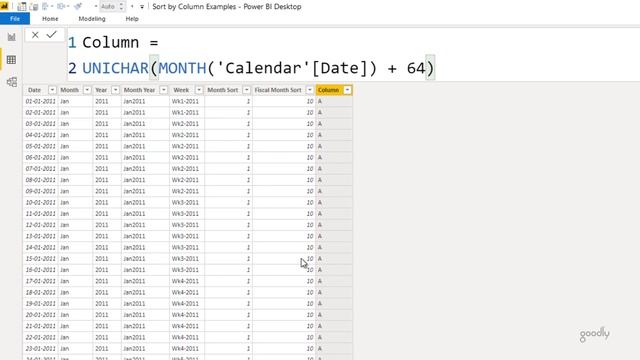The width and height of the screenshot is (640, 360).
Task: Select the Week column header
Action: point(181,90)
